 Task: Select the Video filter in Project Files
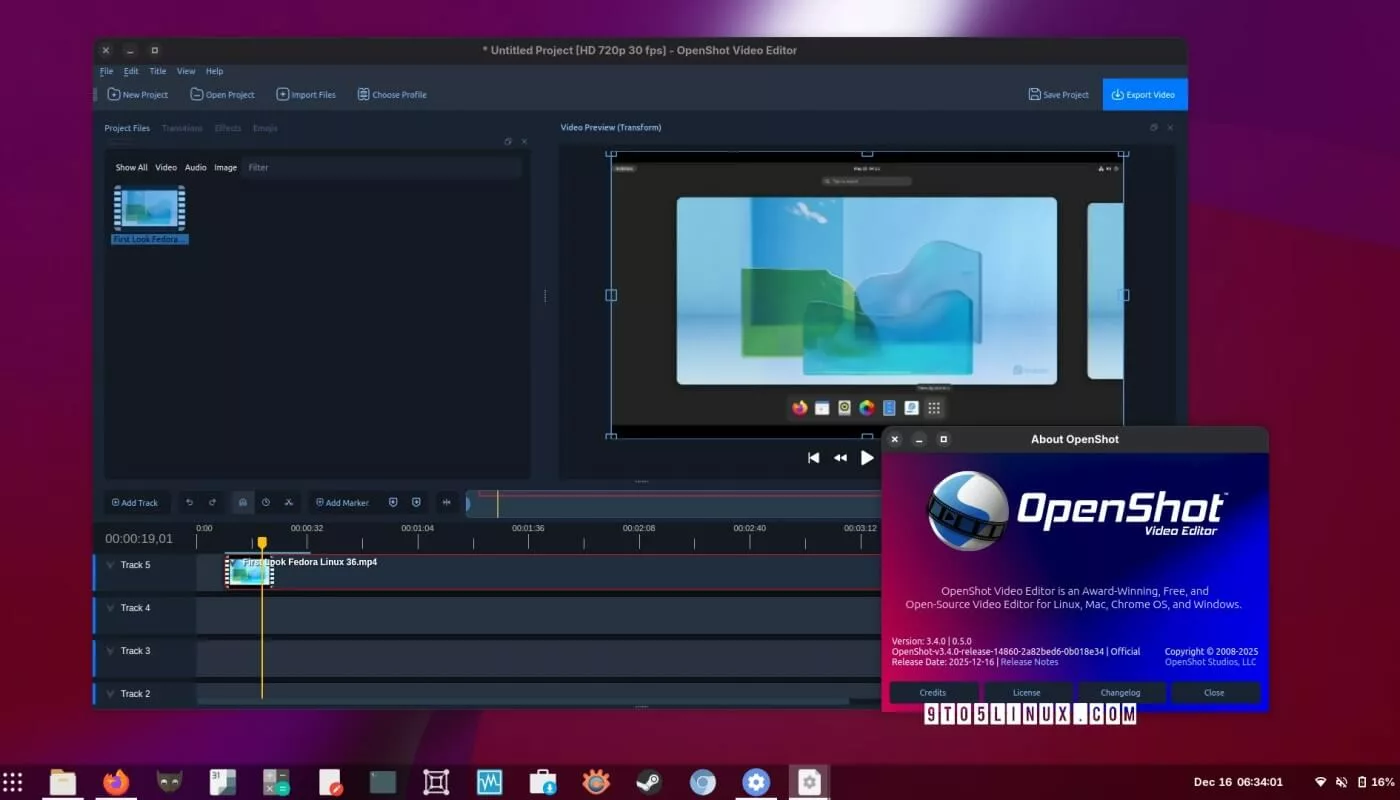[x=166, y=168]
